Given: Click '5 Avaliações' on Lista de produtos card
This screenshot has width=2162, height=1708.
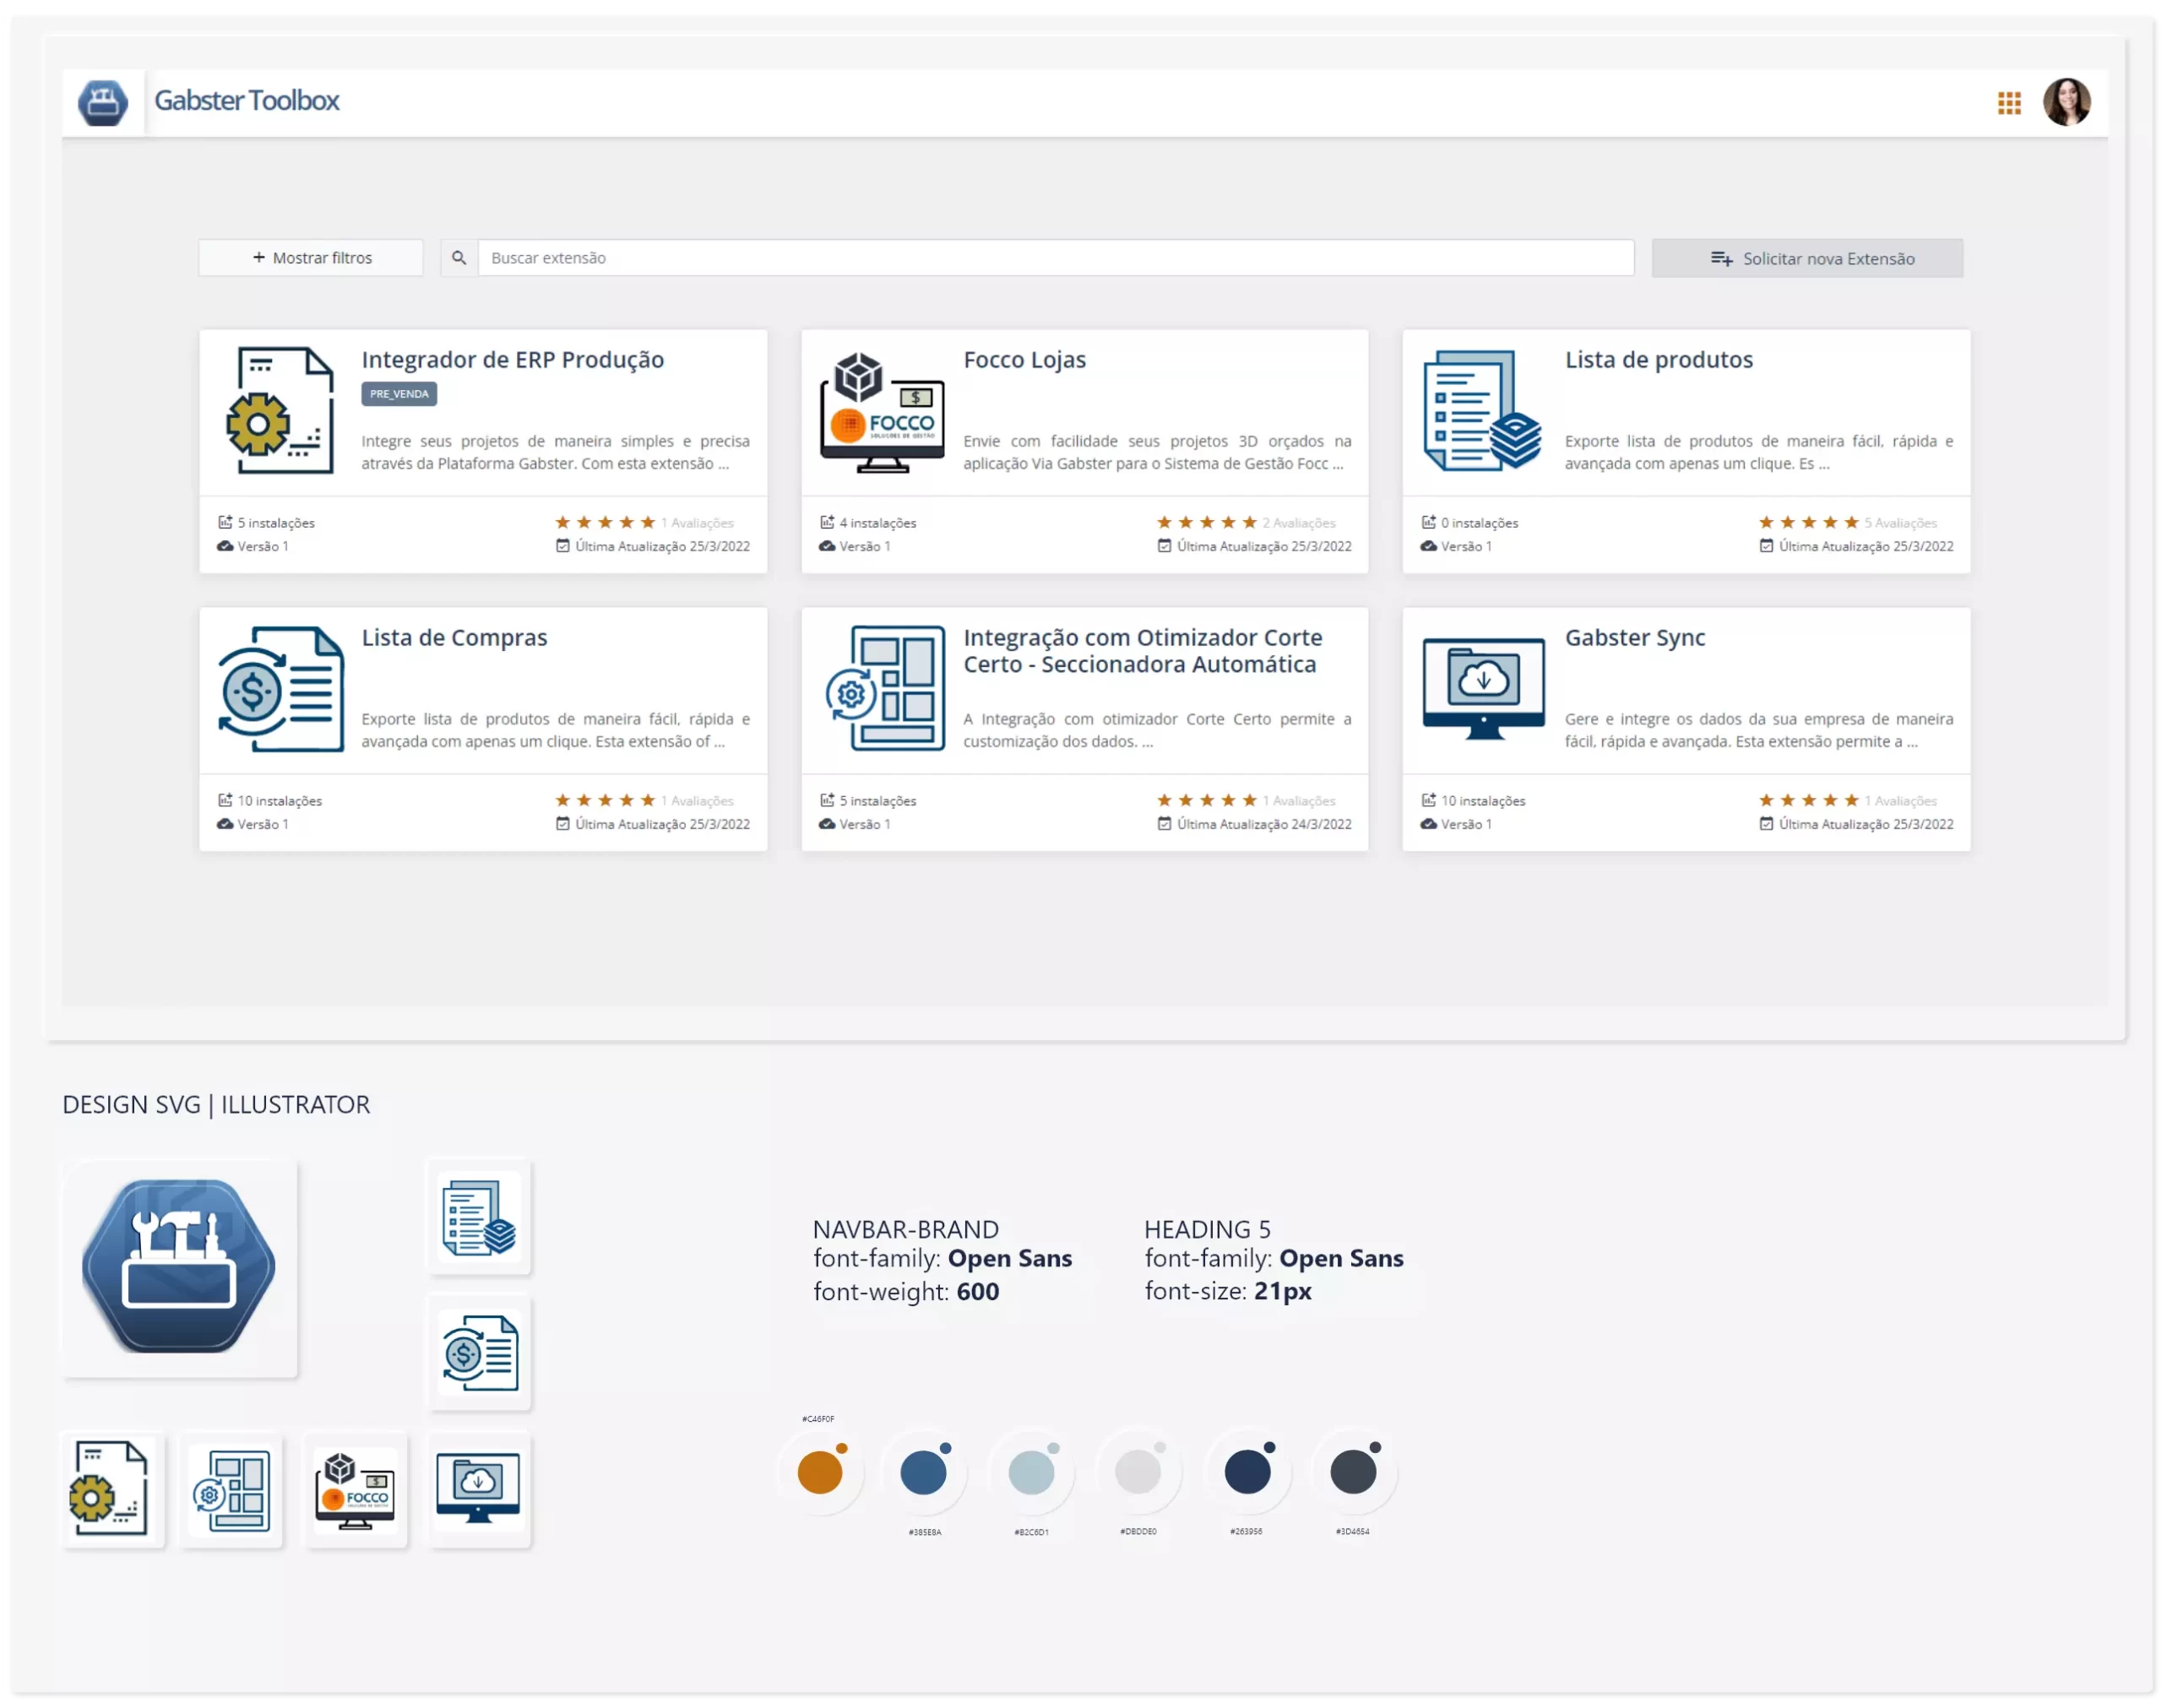Looking at the screenshot, I should coord(1899,523).
